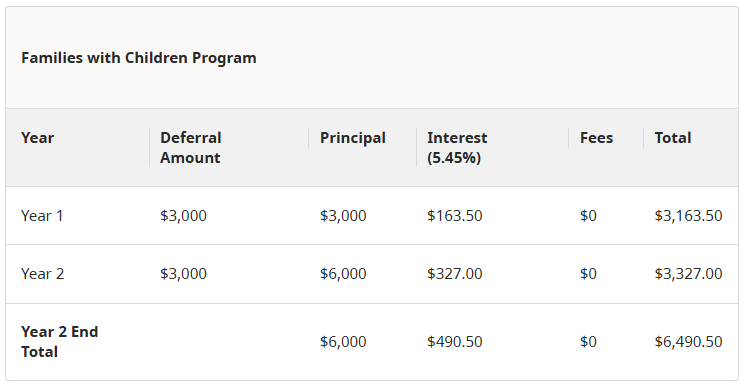Click the Year 1 interest value $163.50
This screenshot has height=386, width=744.
(455, 216)
